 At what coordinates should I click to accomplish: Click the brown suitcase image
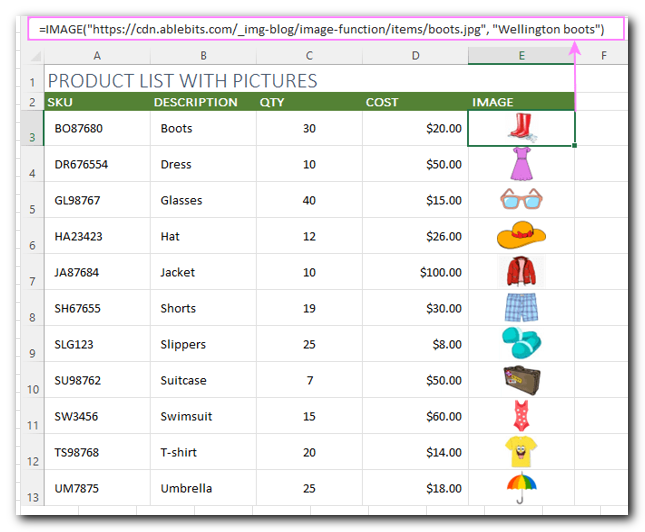[x=522, y=380]
